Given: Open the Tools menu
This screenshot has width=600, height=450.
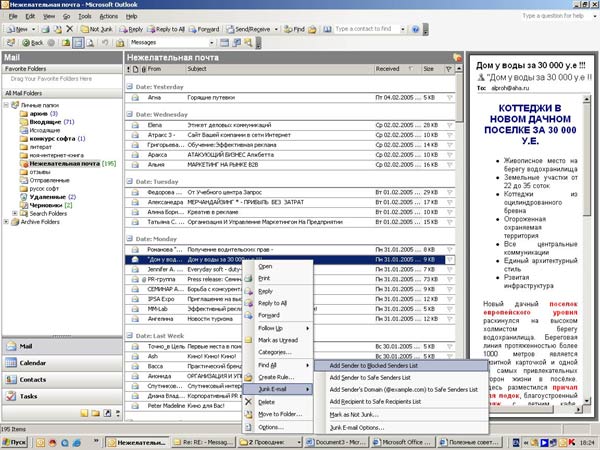Looking at the screenshot, I should click(86, 17).
